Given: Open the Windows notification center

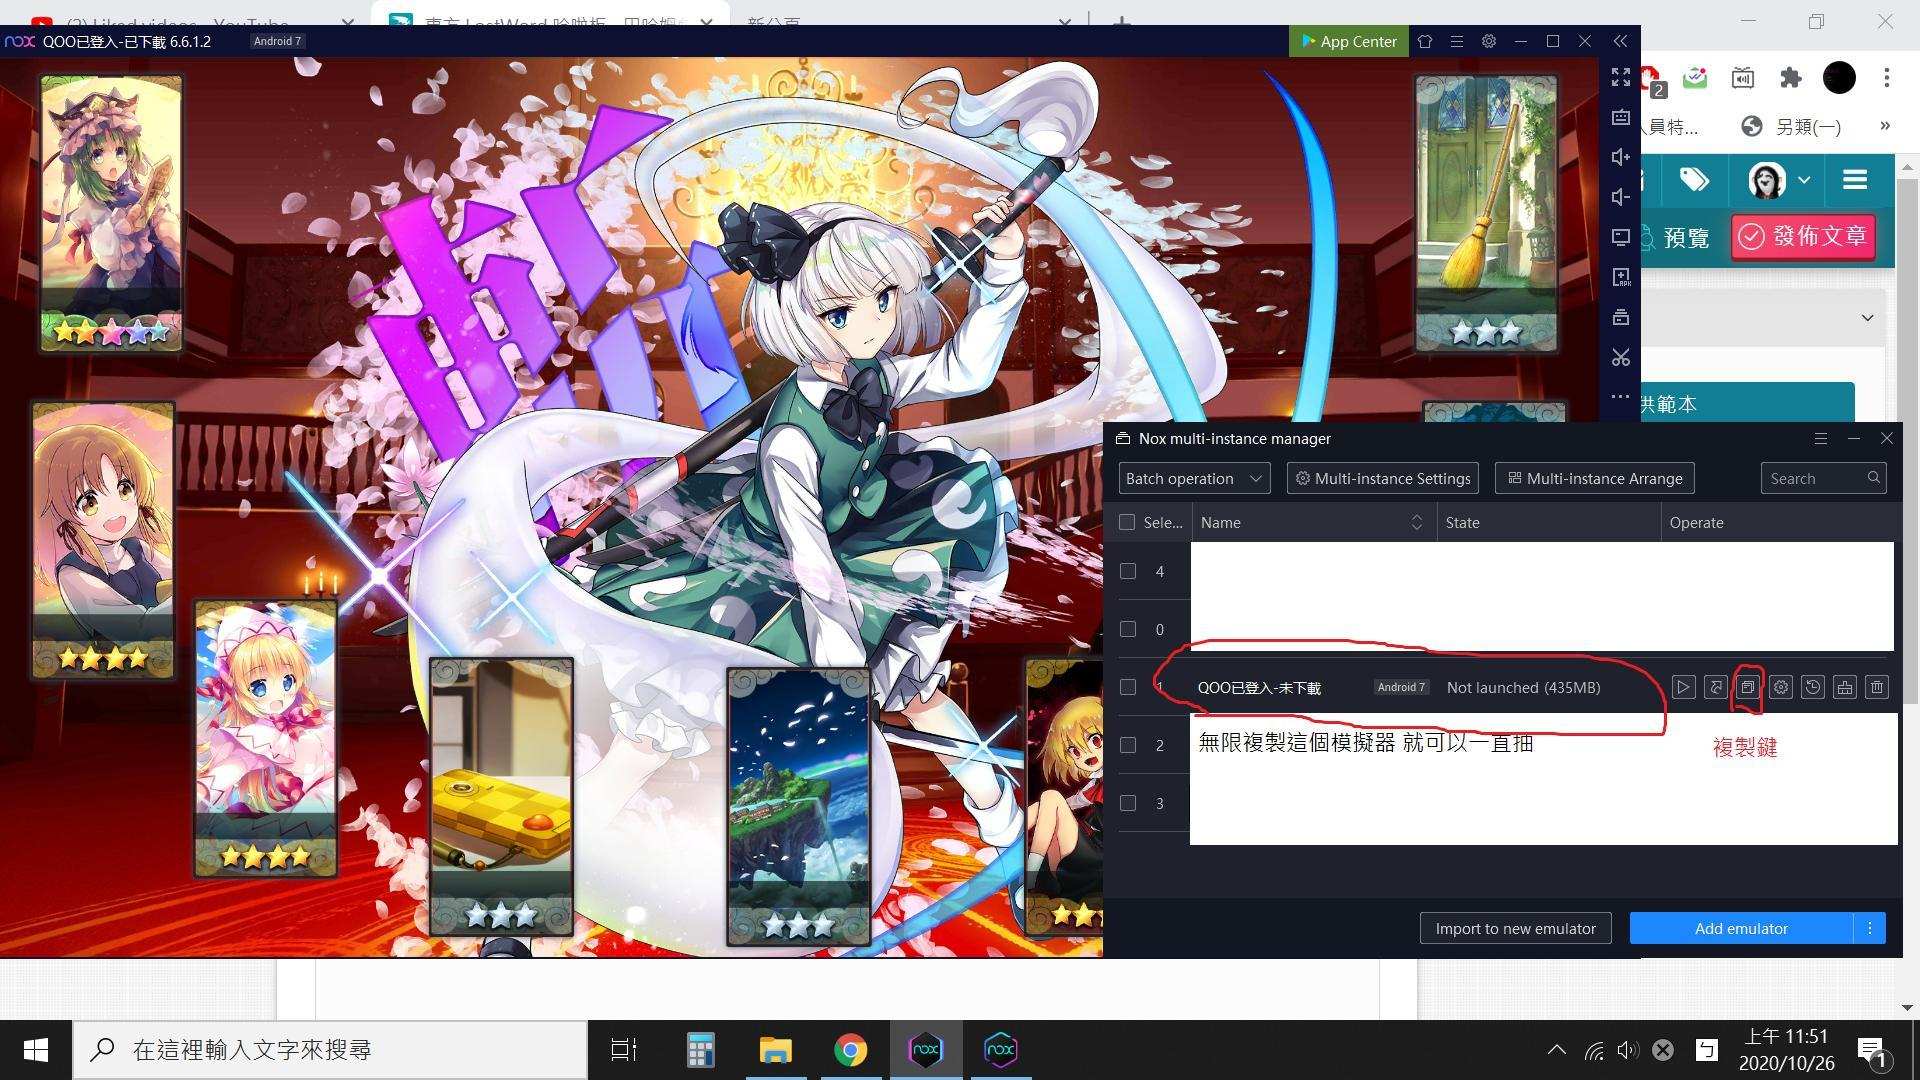Looking at the screenshot, I should [1874, 1051].
